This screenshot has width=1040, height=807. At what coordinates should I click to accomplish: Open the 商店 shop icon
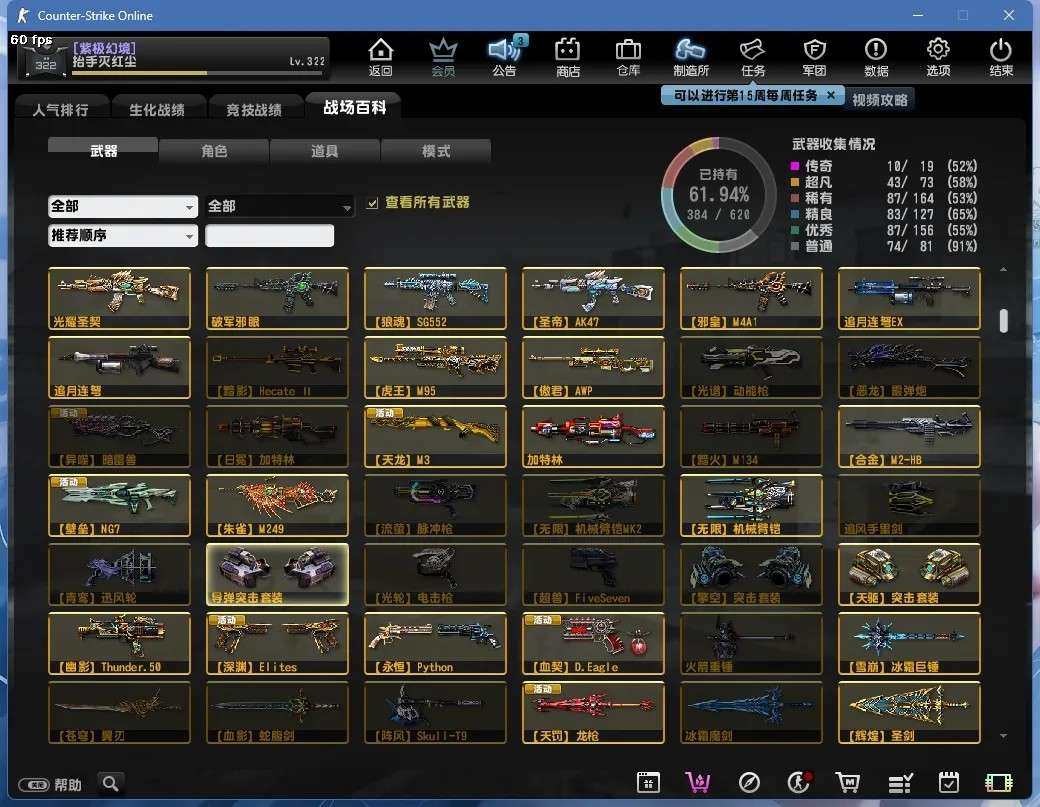pyautogui.click(x=567, y=56)
